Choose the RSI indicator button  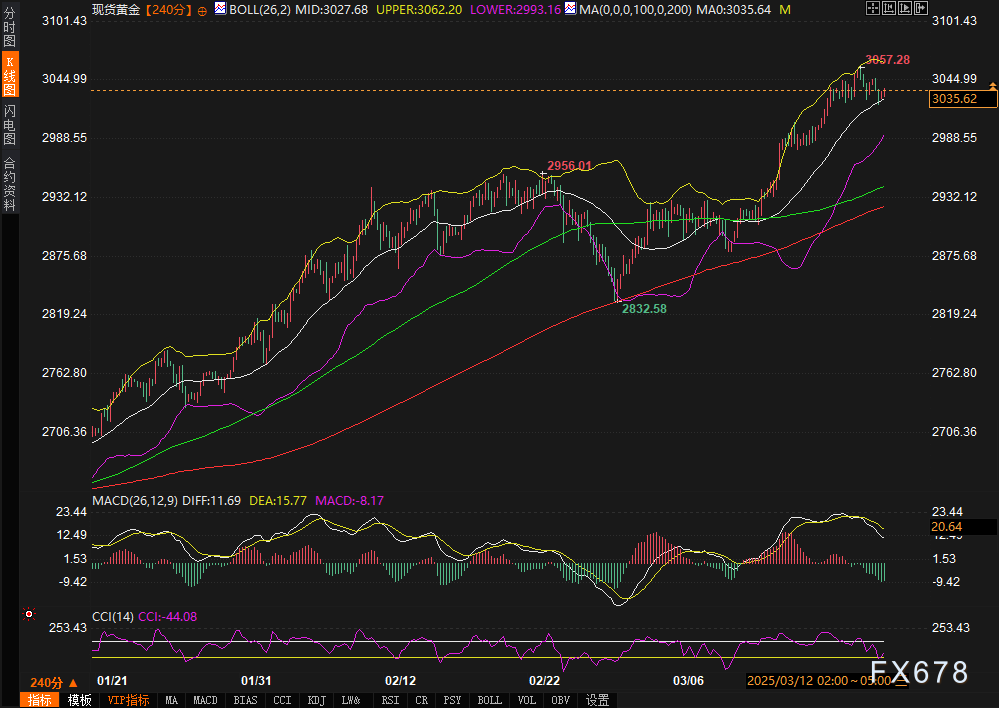tap(390, 700)
